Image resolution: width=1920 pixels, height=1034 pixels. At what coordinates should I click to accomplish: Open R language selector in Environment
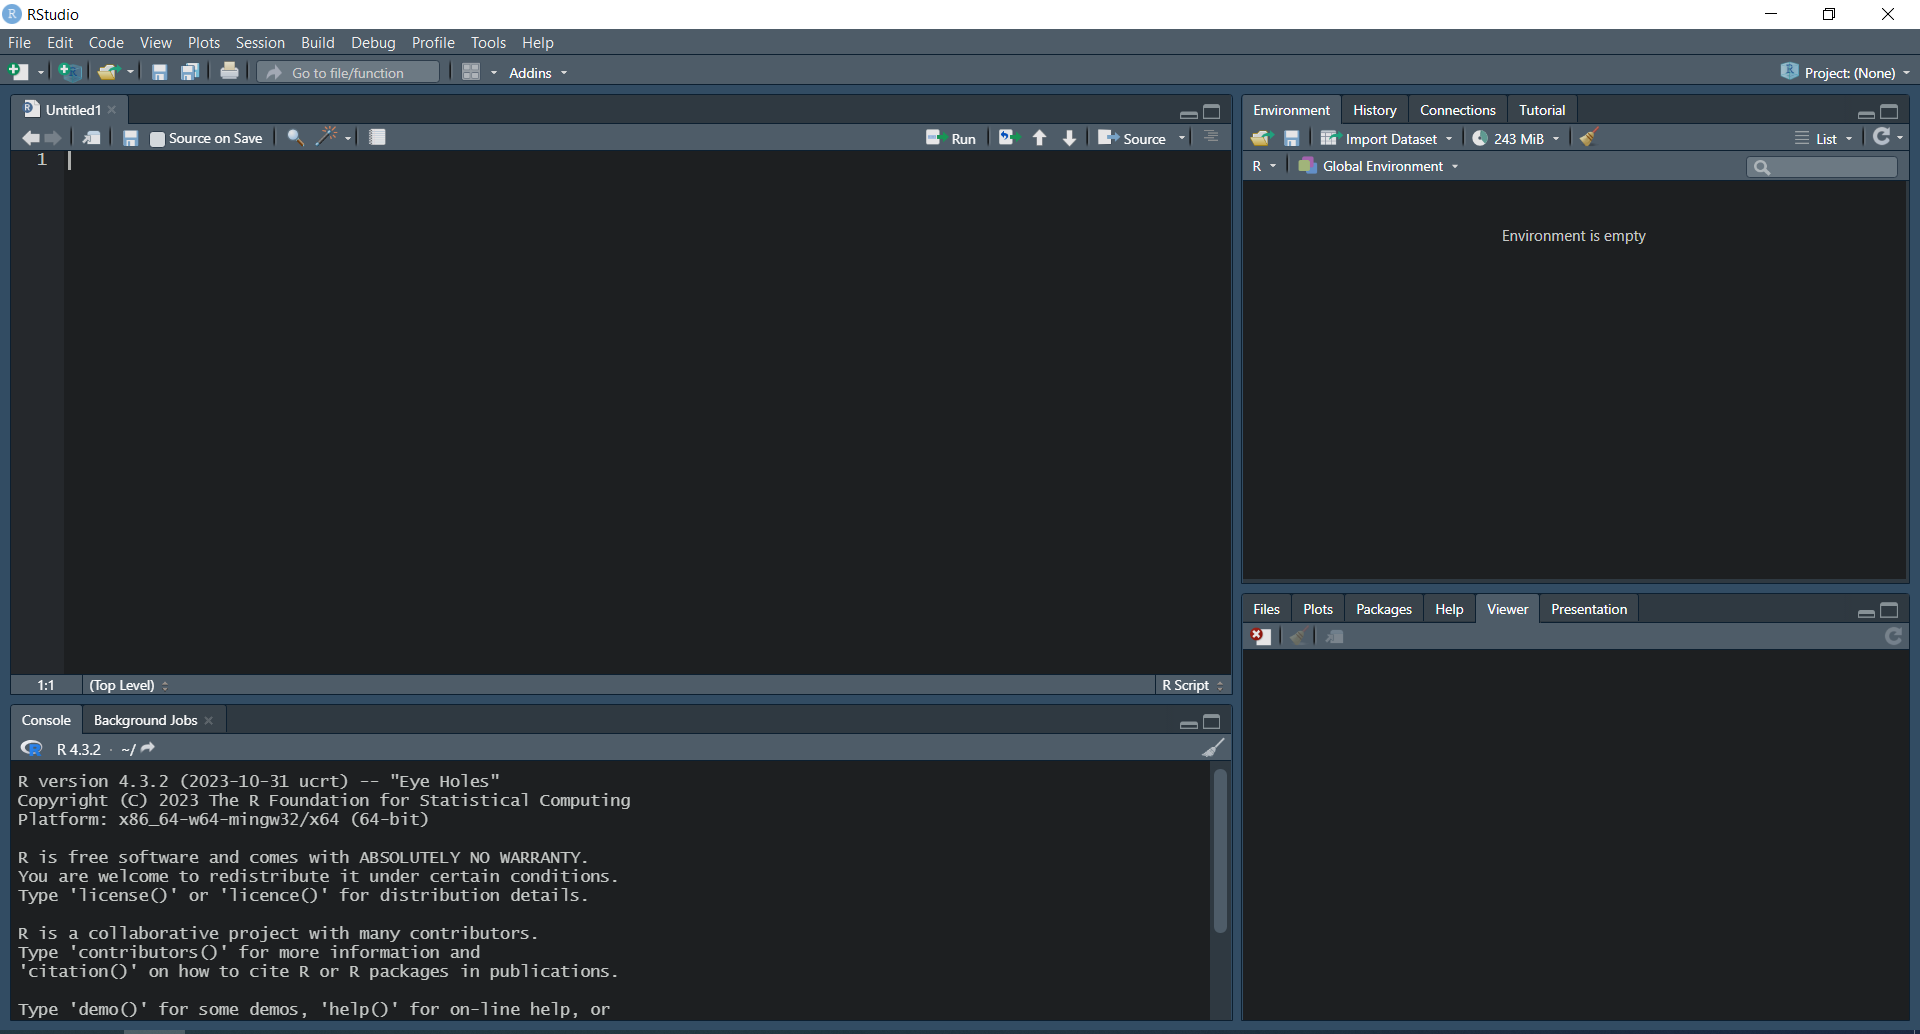click(1264, 166)
